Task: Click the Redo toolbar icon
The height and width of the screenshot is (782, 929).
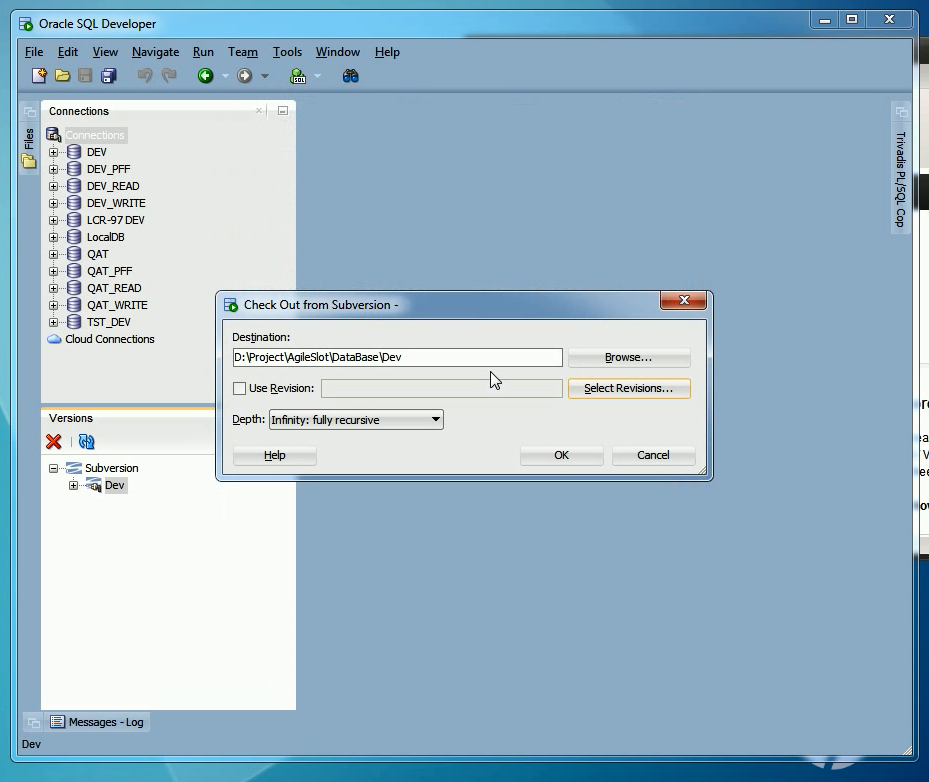Action: point(169,76)
